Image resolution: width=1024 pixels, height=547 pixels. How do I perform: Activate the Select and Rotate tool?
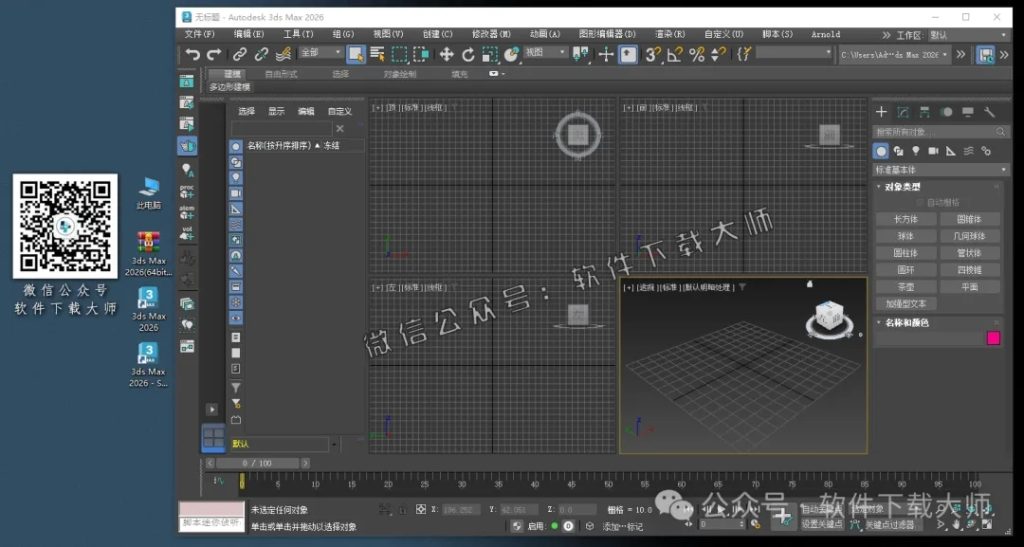(x=468, y=55)
